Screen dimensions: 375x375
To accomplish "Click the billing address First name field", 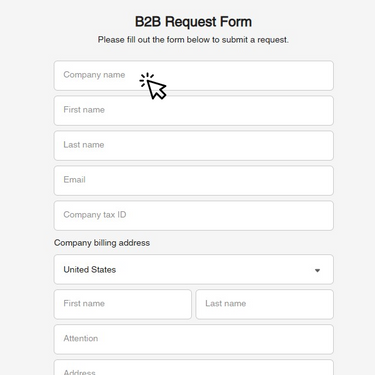I will click(123, 304).
